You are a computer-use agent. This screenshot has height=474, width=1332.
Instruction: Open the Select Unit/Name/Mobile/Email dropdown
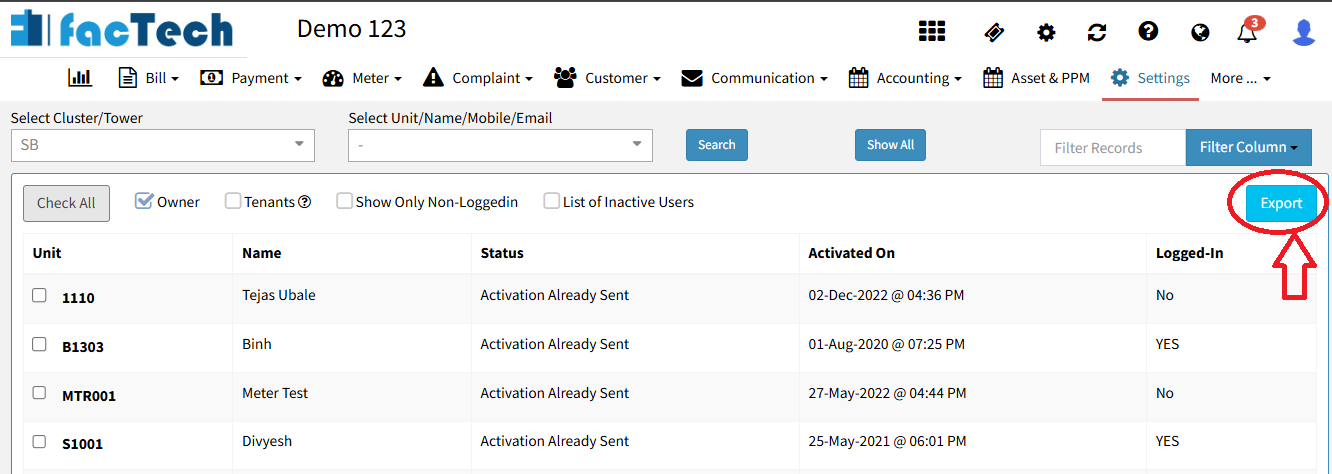click(500, 145)
